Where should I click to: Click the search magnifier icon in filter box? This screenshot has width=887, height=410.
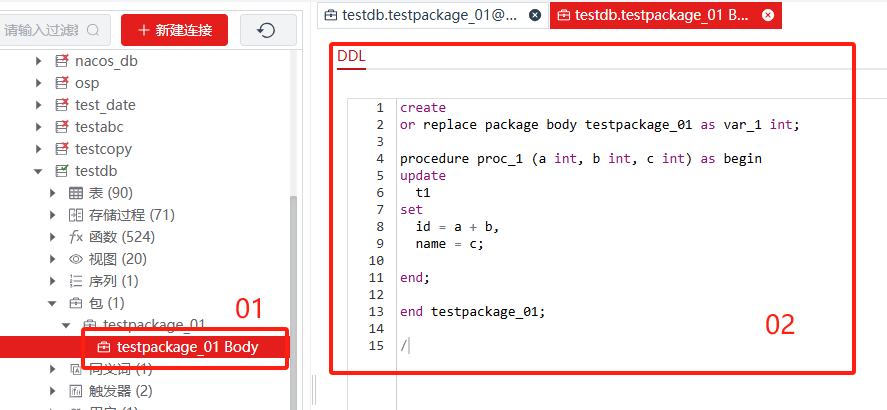click(93, 31)
